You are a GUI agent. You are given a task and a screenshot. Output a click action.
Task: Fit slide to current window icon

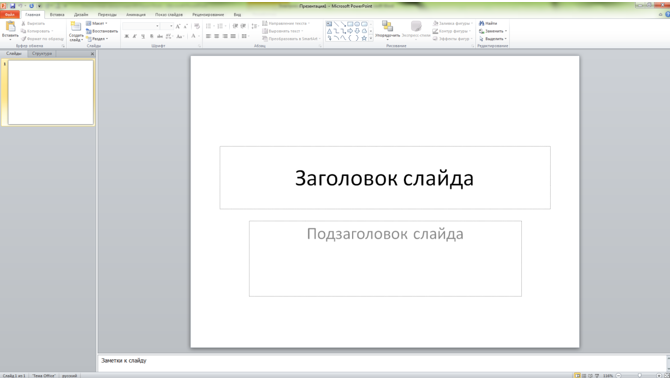click(x=667, y=375)
